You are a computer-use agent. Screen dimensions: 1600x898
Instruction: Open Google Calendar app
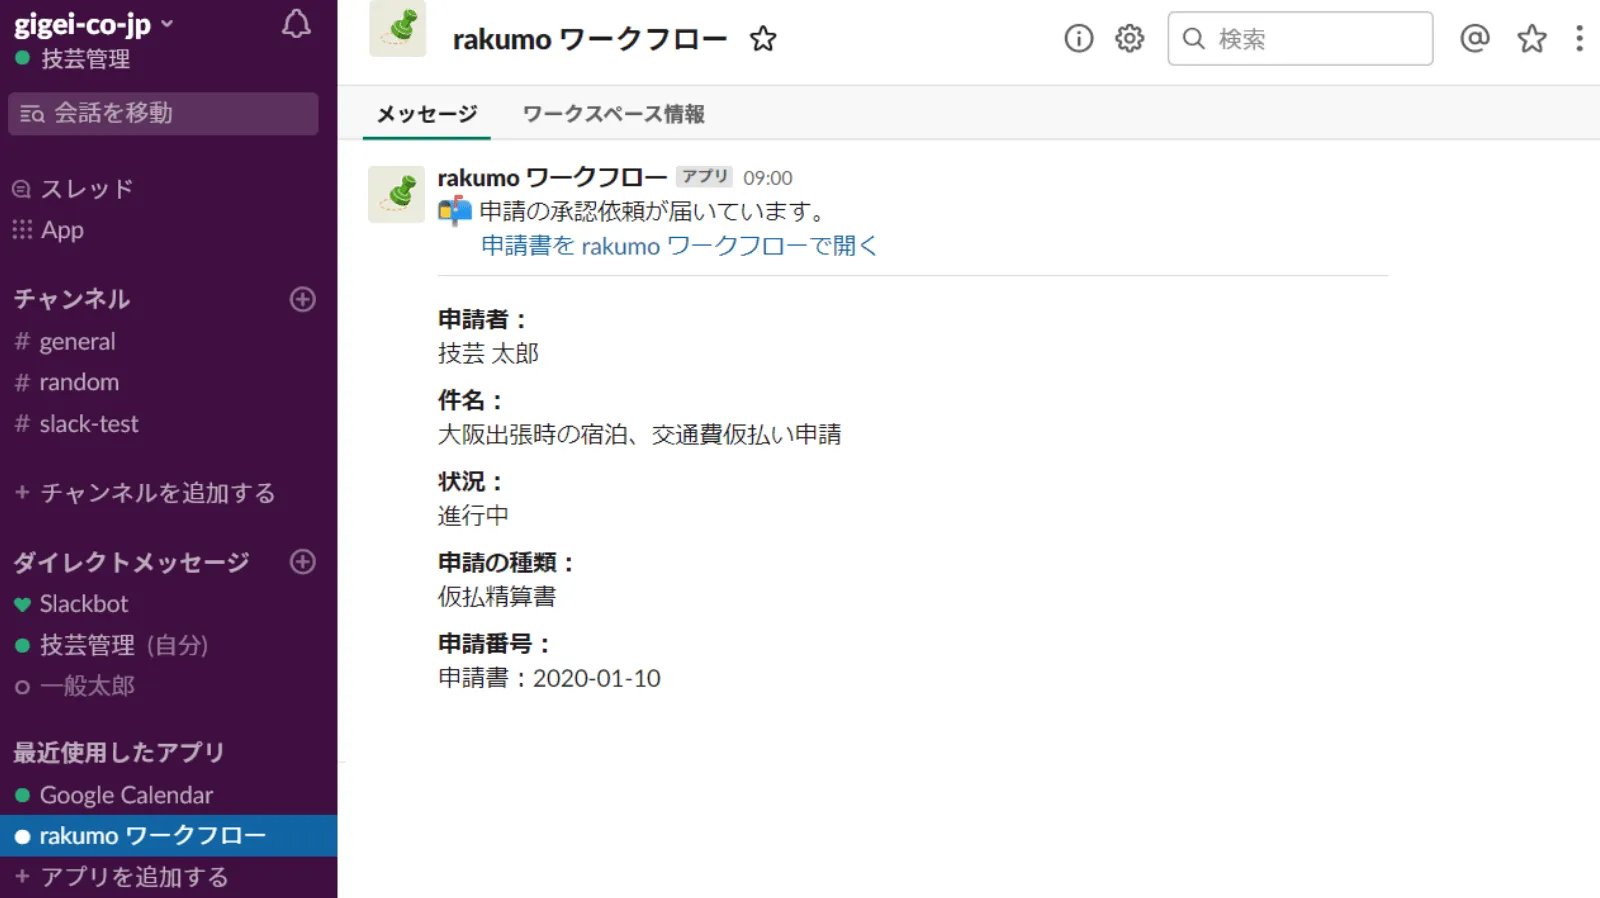point(126,796)
